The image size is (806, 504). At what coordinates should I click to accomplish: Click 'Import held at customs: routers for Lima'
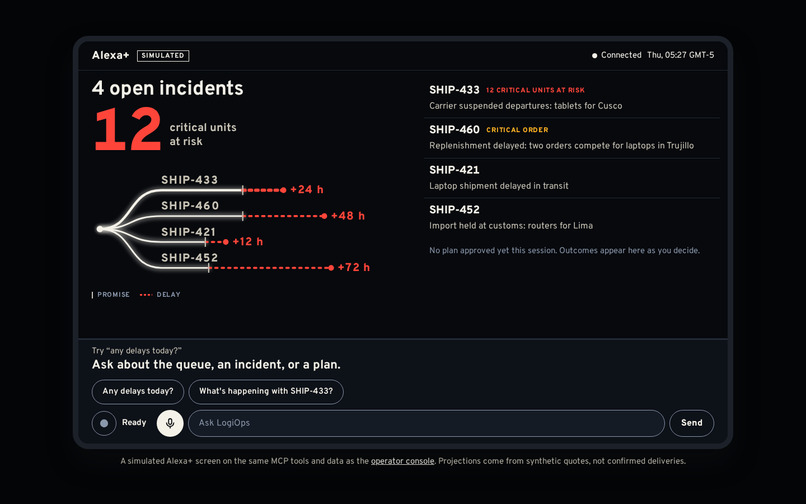(x=511, y=226)
